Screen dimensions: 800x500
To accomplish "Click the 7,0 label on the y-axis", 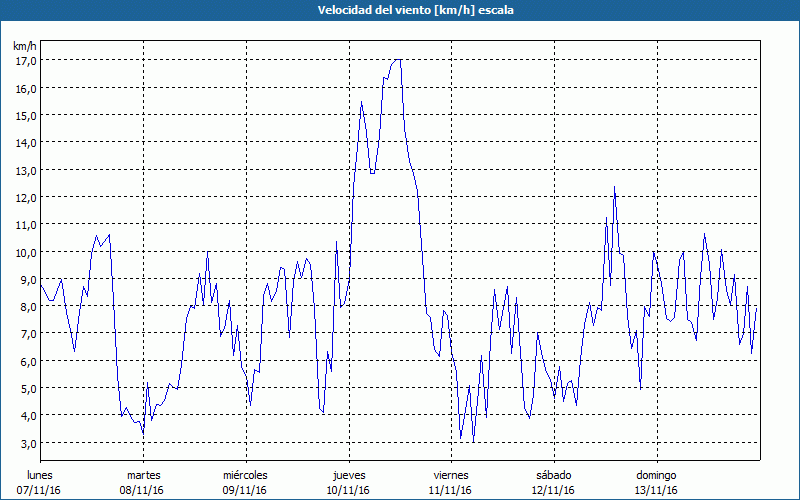I will click(26, 334).
